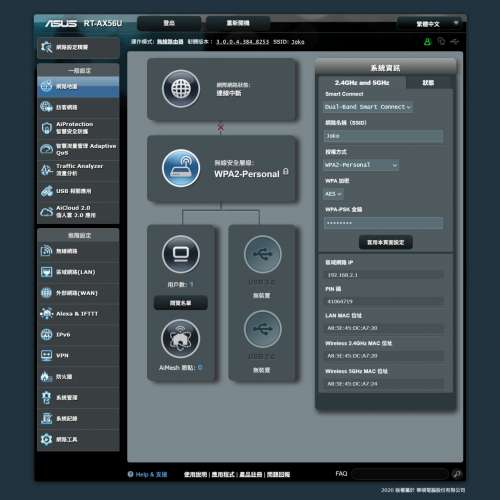Click the LAN MAC address value

click(x=383, y=328)
